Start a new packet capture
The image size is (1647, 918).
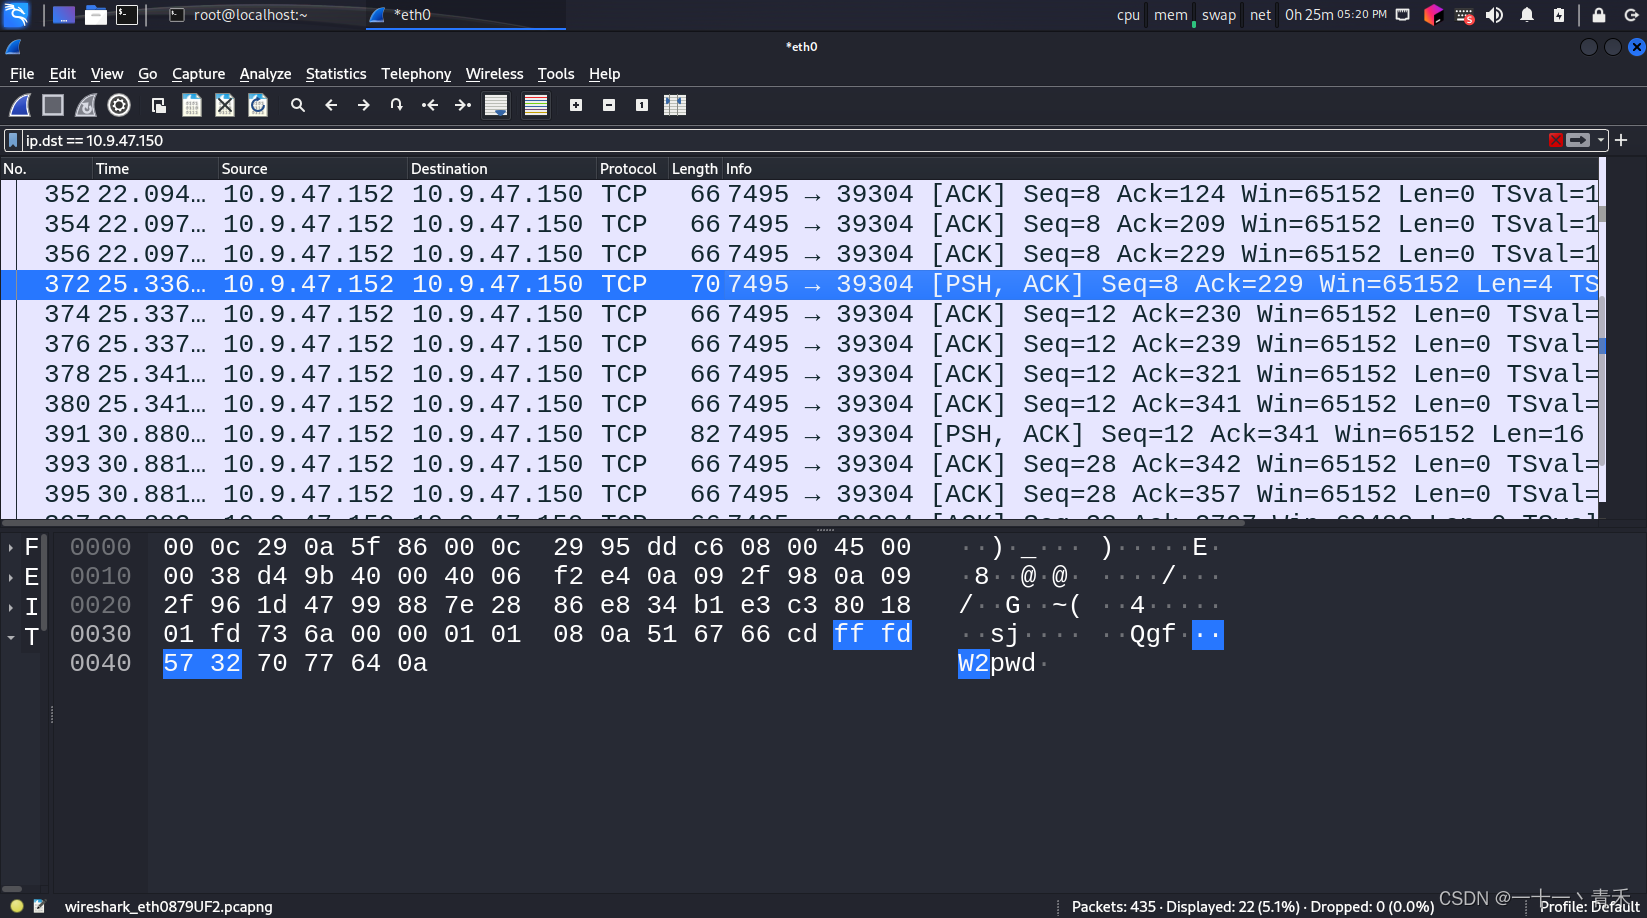pyautogui.click(x=20, y=105)
